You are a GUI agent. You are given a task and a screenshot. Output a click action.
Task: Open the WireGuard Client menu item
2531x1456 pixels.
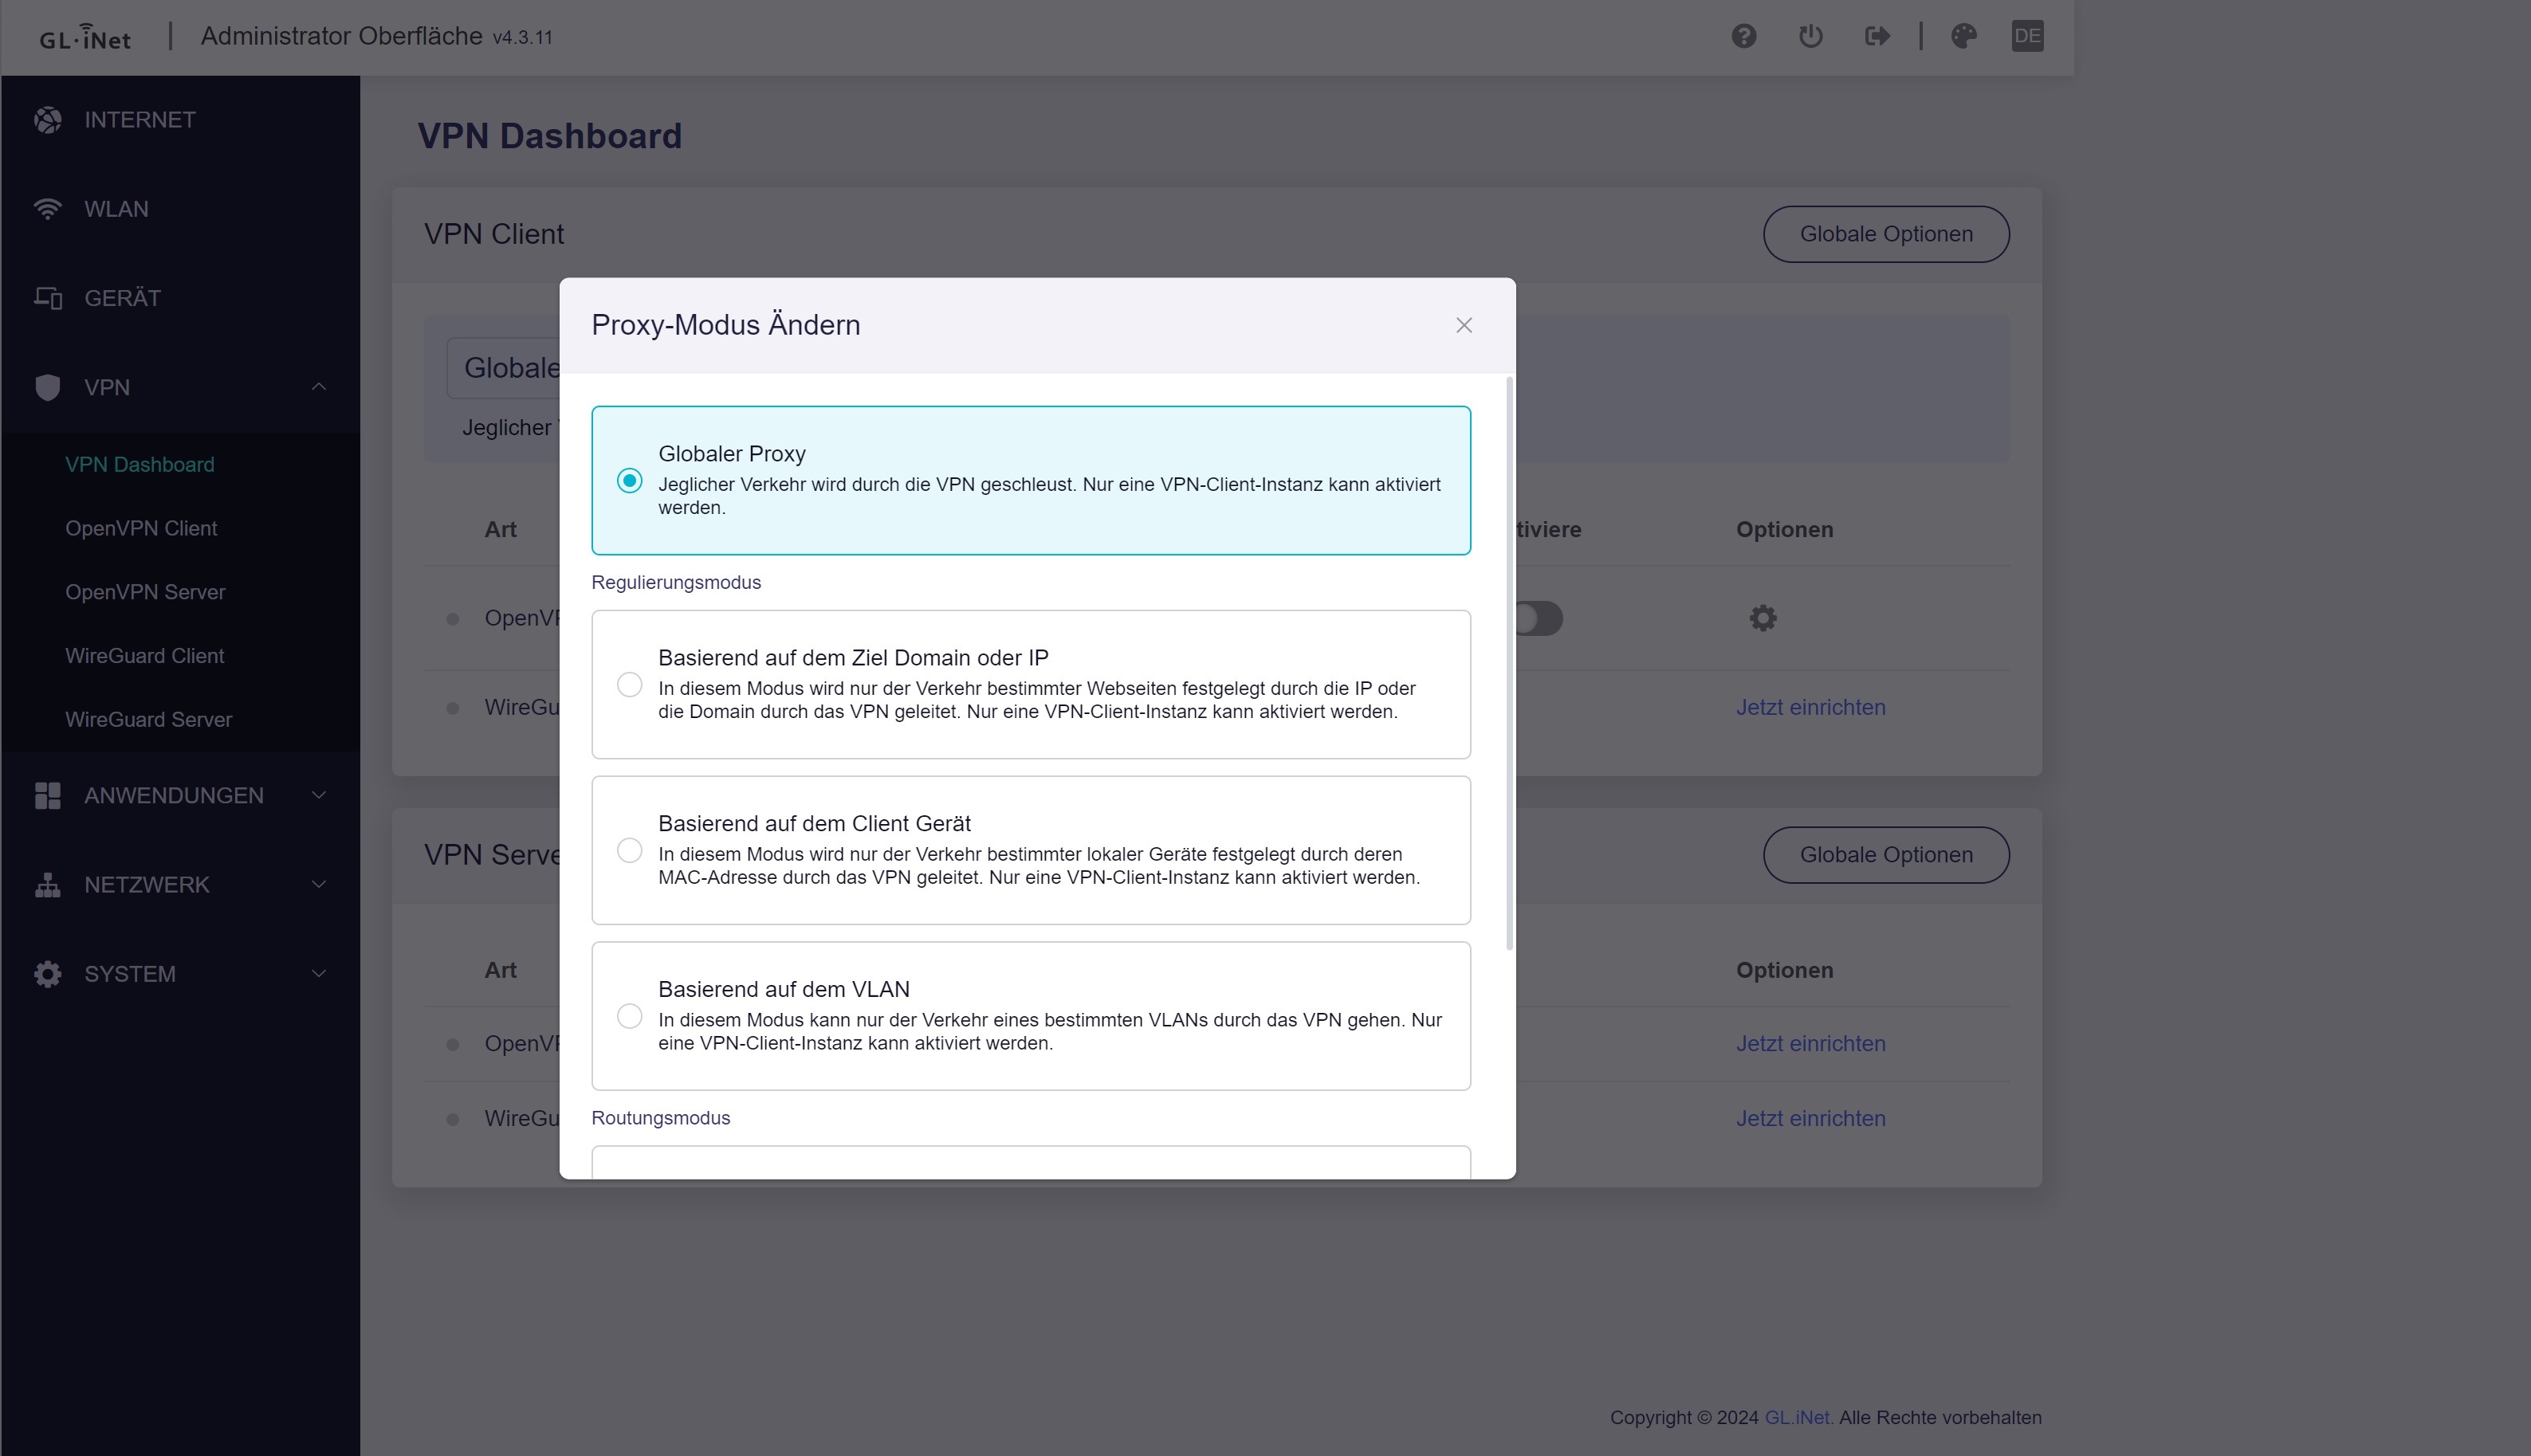point(144,656)
